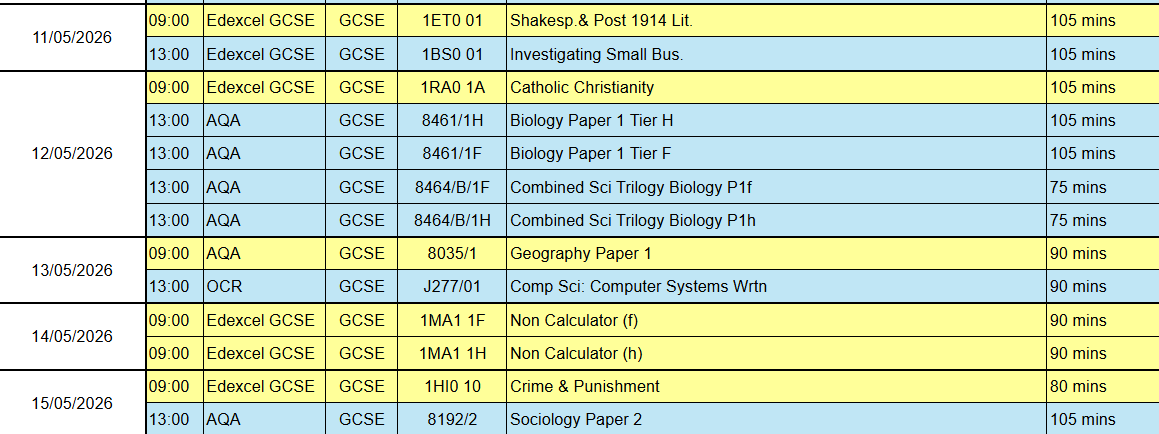Click the 14/05/2026 date cell
Screen dimensions: 1159x434
72,337
